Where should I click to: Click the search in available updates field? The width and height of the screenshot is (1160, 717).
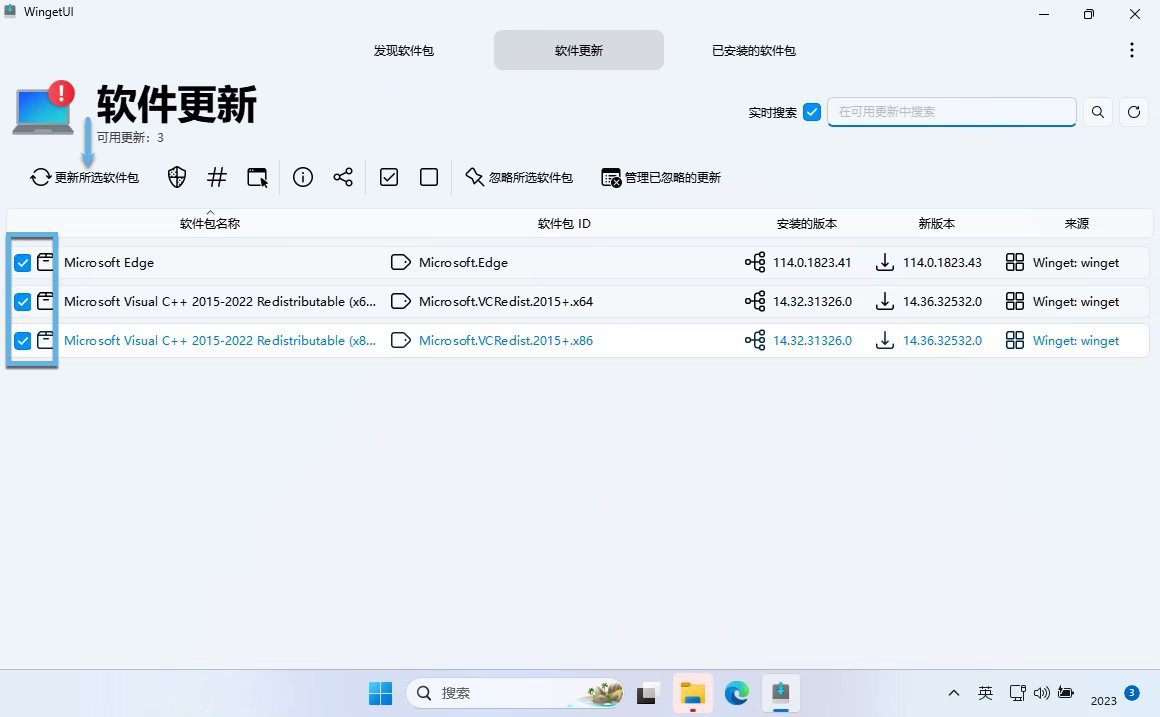tap(951, 112)
